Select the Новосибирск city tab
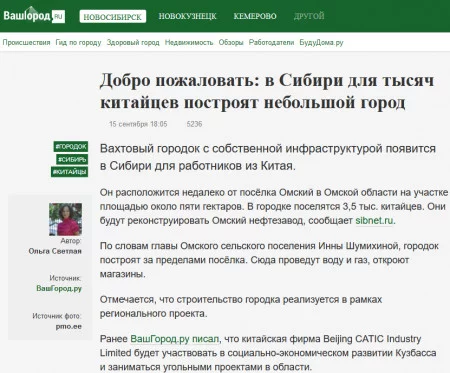The image size is (450, 373). (x=113, y=16)
